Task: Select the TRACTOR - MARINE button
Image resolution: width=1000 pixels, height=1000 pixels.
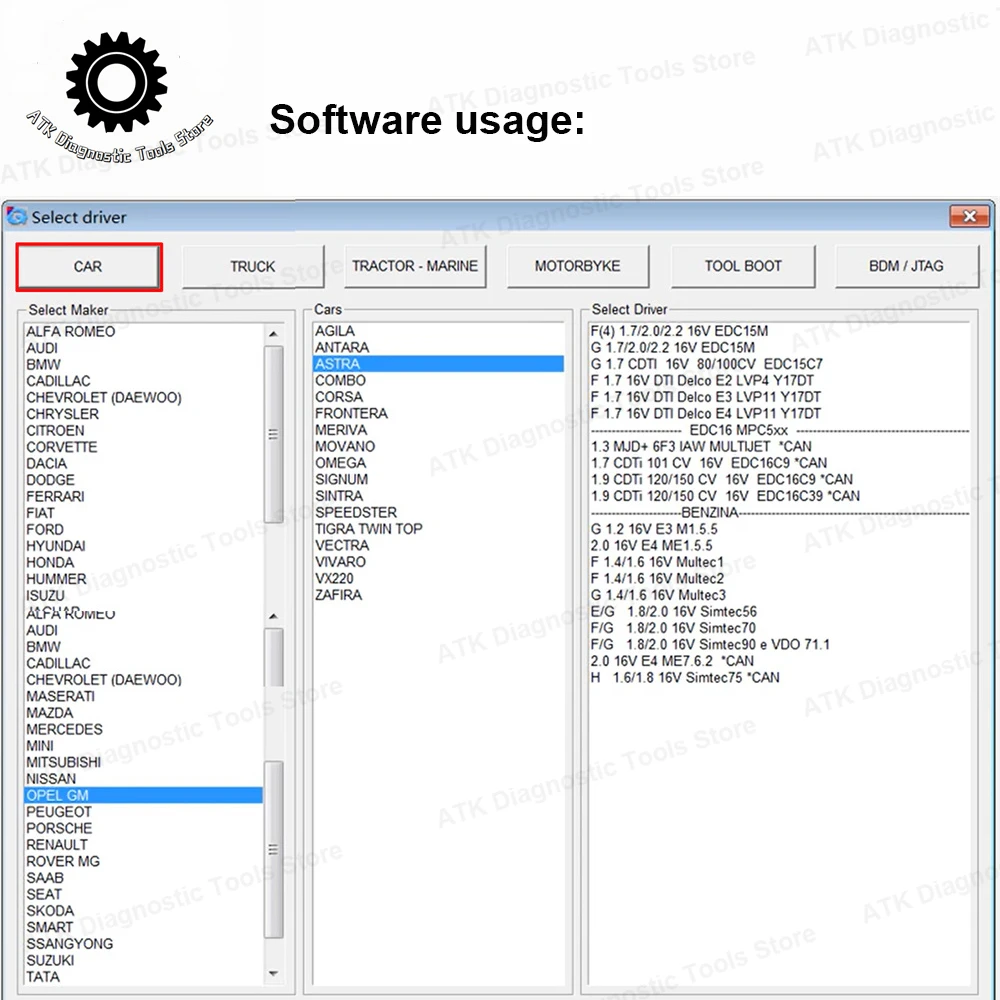Action: tap(415, 266)
